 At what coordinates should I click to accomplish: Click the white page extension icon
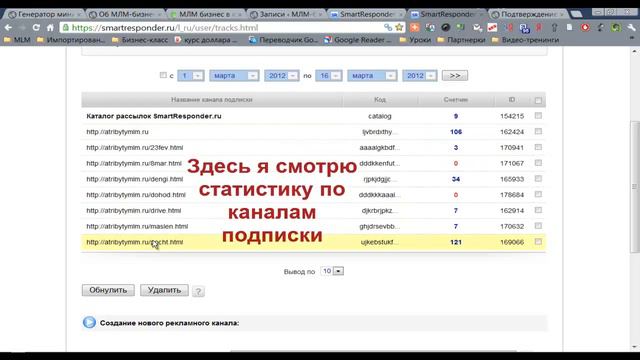[570, 27]
